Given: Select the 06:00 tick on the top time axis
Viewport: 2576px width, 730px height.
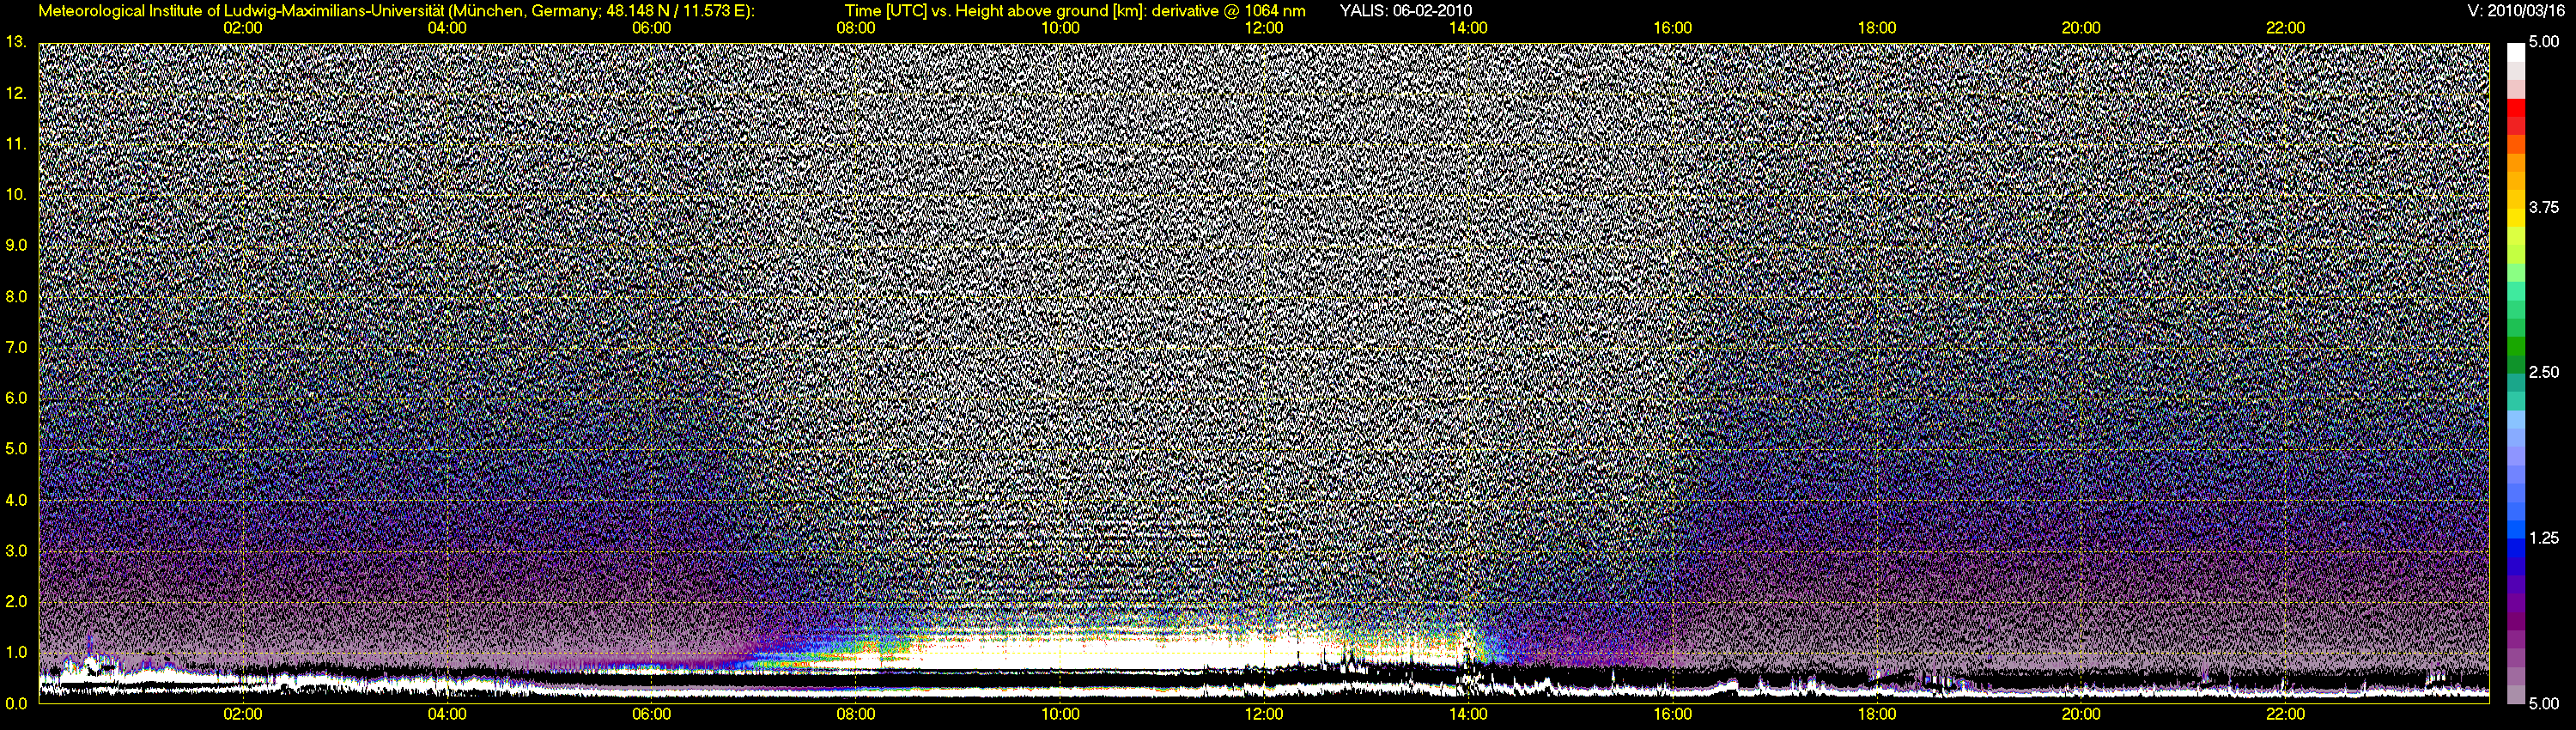Looking at the screenshot, I should tap(651, 28).
